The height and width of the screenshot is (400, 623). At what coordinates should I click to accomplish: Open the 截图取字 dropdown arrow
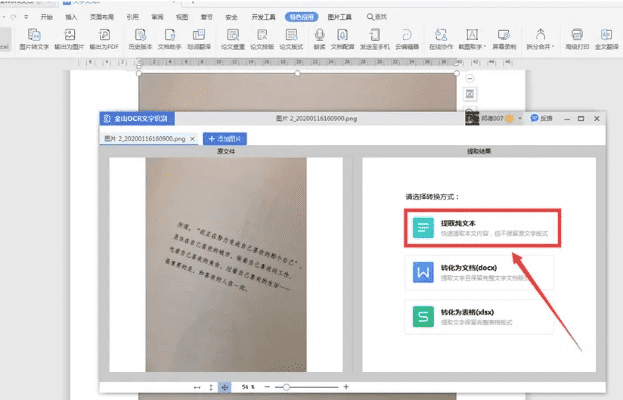tap(485, 47)
